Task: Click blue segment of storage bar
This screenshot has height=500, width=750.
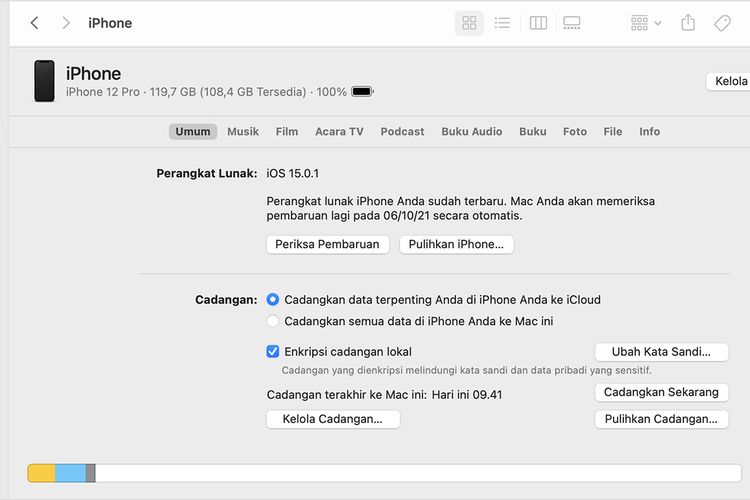Action: click(71, 473)
